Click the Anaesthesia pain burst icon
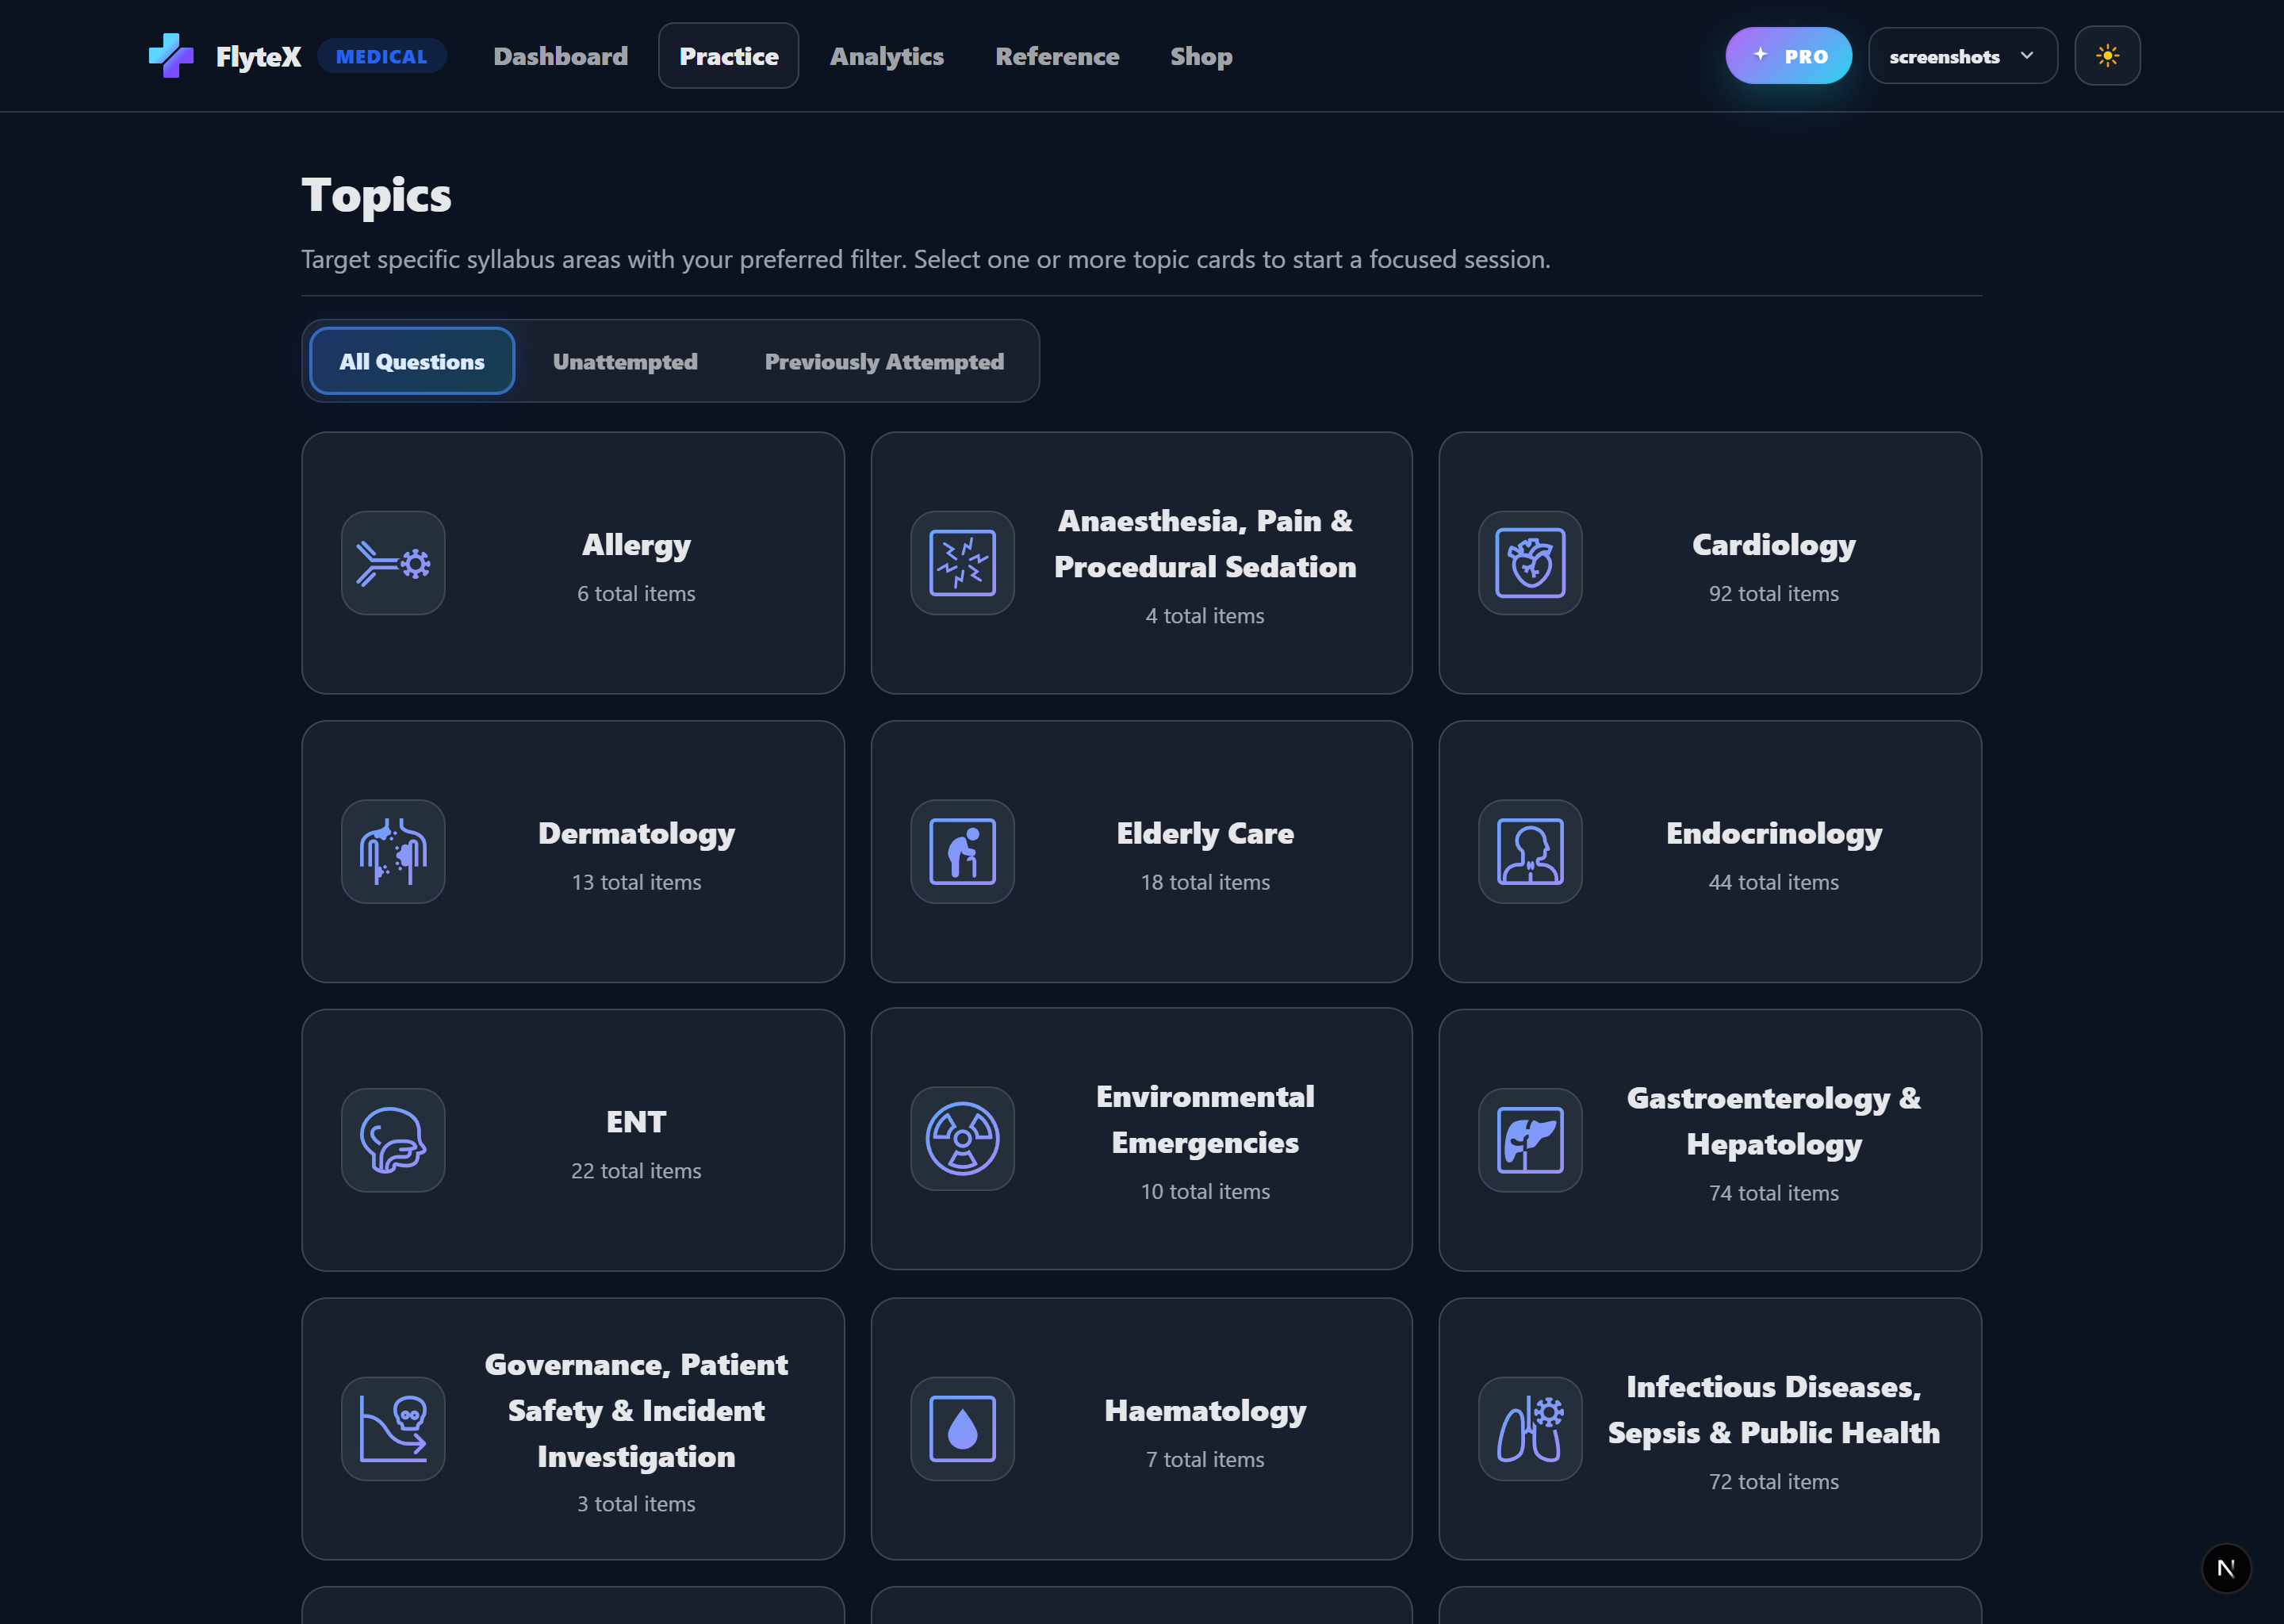2284x1624 pixels. (x=962, y=563)
